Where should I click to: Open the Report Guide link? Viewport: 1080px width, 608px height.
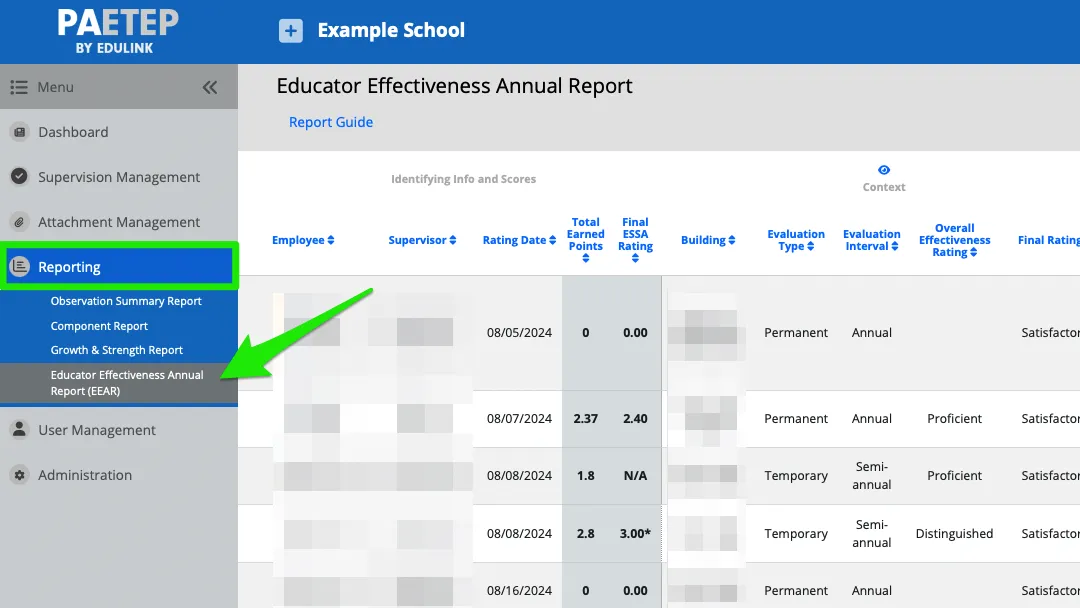[330, 121]
